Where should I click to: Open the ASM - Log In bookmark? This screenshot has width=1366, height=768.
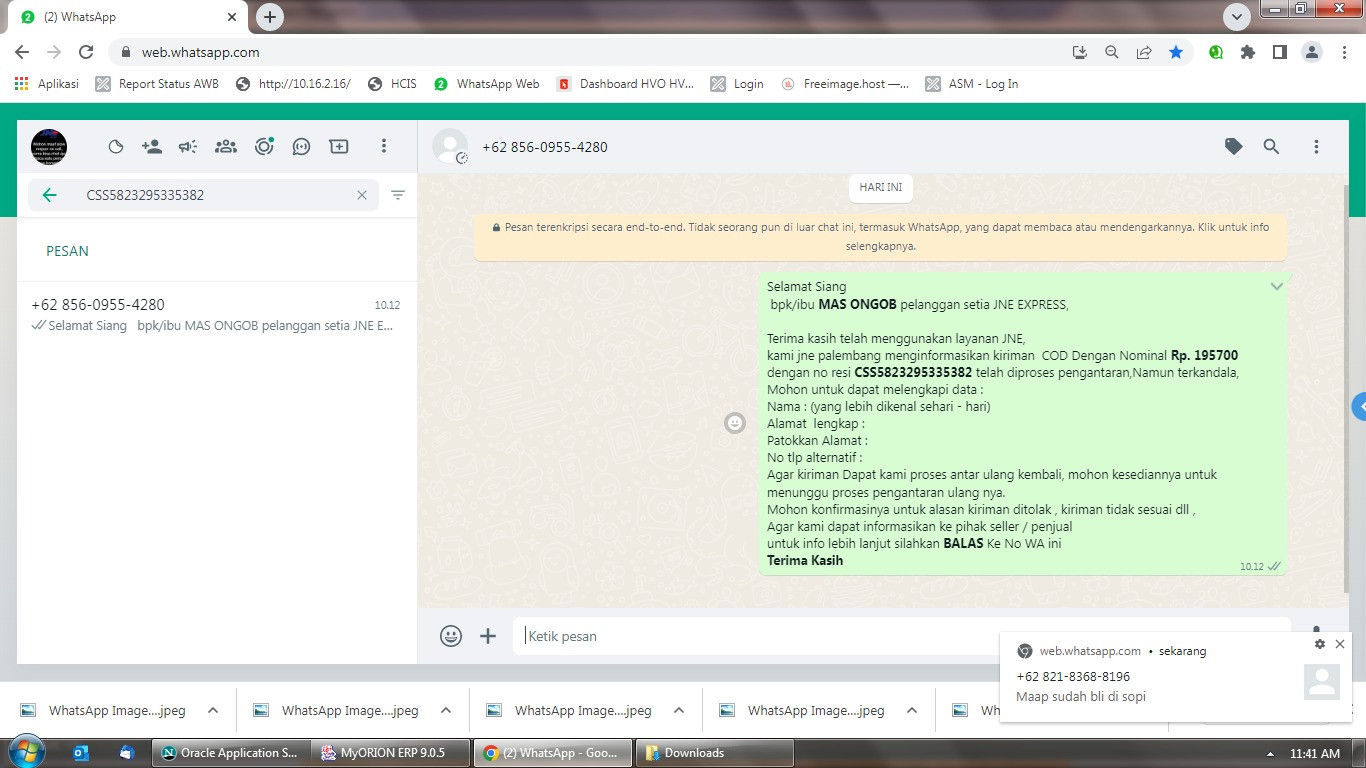pyautogui.click(x=972, y=84)
